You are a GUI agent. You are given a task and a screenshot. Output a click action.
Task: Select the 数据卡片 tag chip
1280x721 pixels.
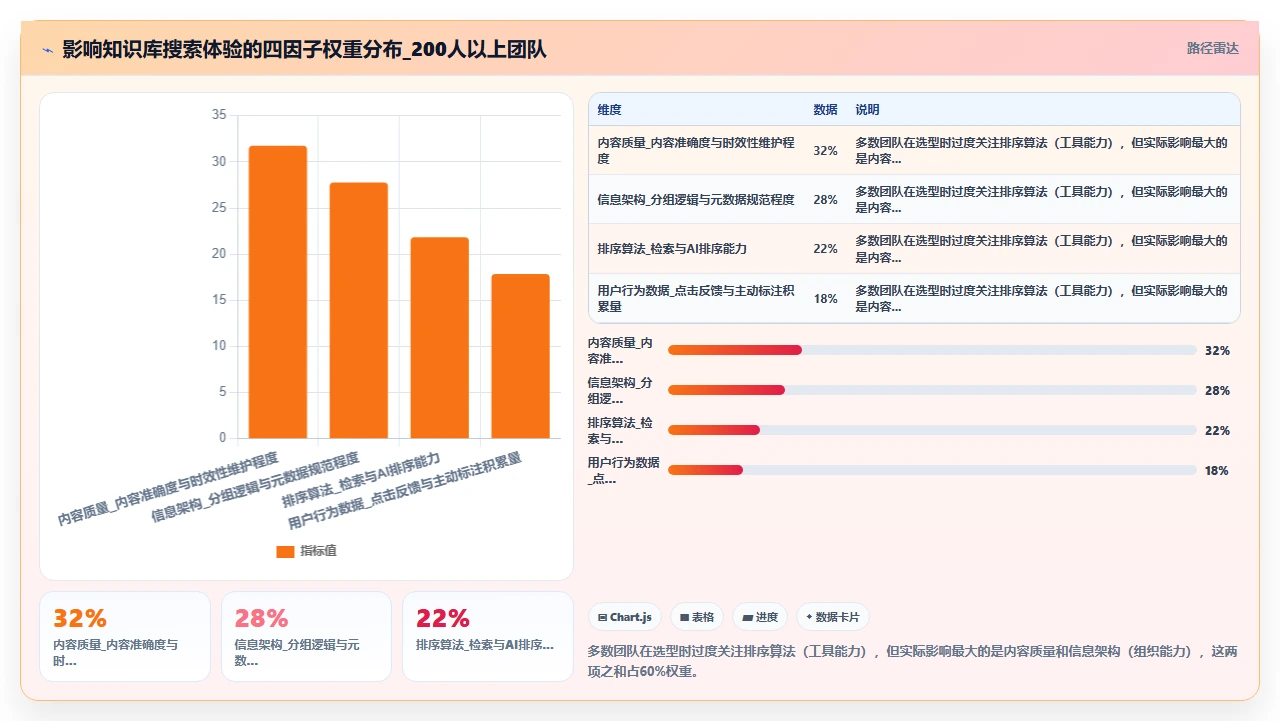831,617
